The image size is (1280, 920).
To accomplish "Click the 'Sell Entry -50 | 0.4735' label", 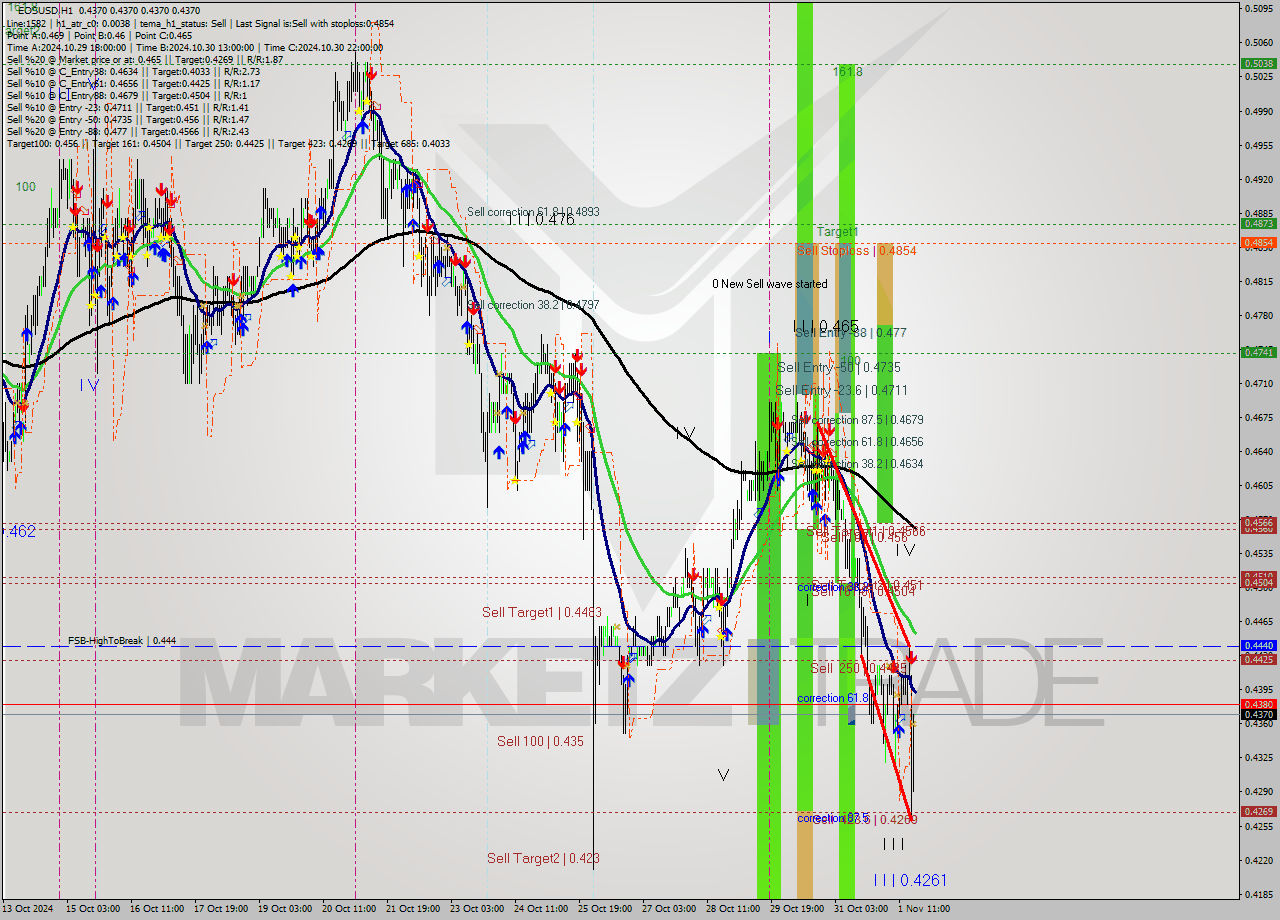I will tap(838, 367).
